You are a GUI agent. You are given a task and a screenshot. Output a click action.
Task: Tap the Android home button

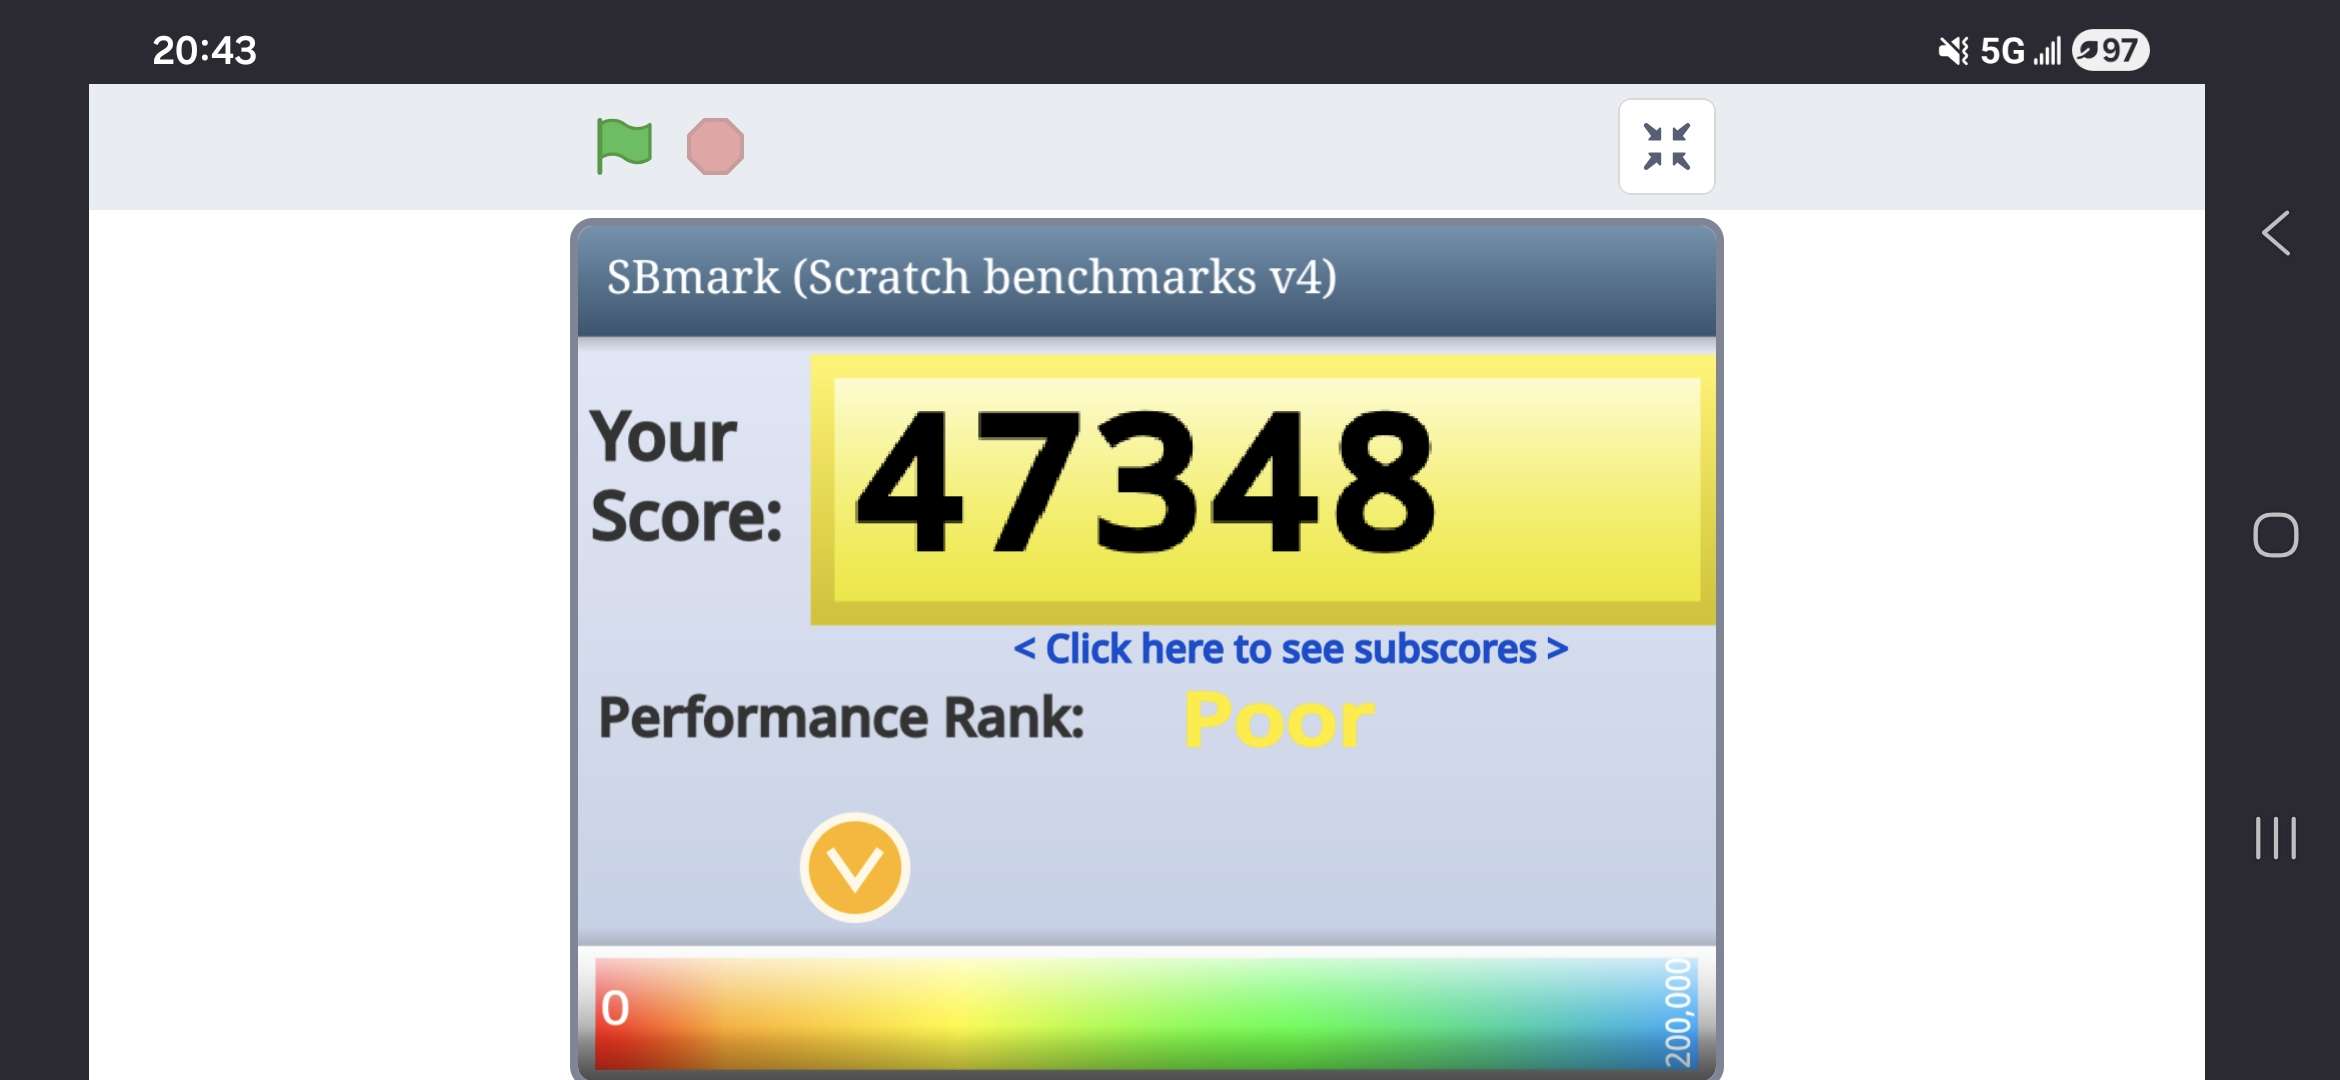coord(2275,535)
